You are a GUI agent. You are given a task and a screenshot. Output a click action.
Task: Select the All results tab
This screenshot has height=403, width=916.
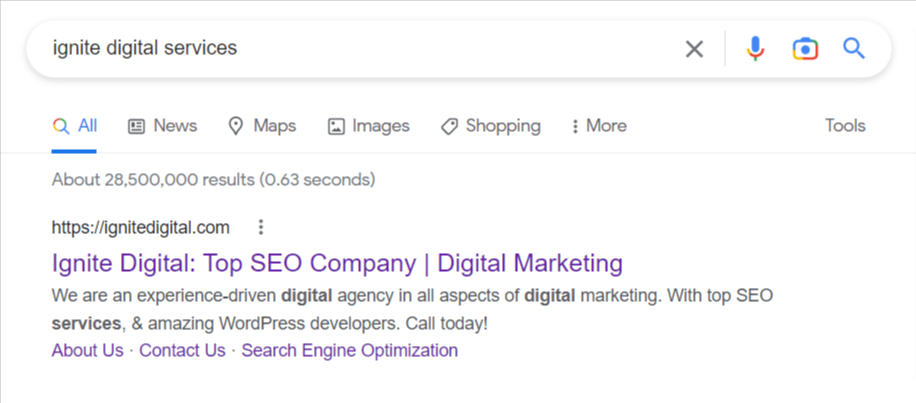pos(75,126)
